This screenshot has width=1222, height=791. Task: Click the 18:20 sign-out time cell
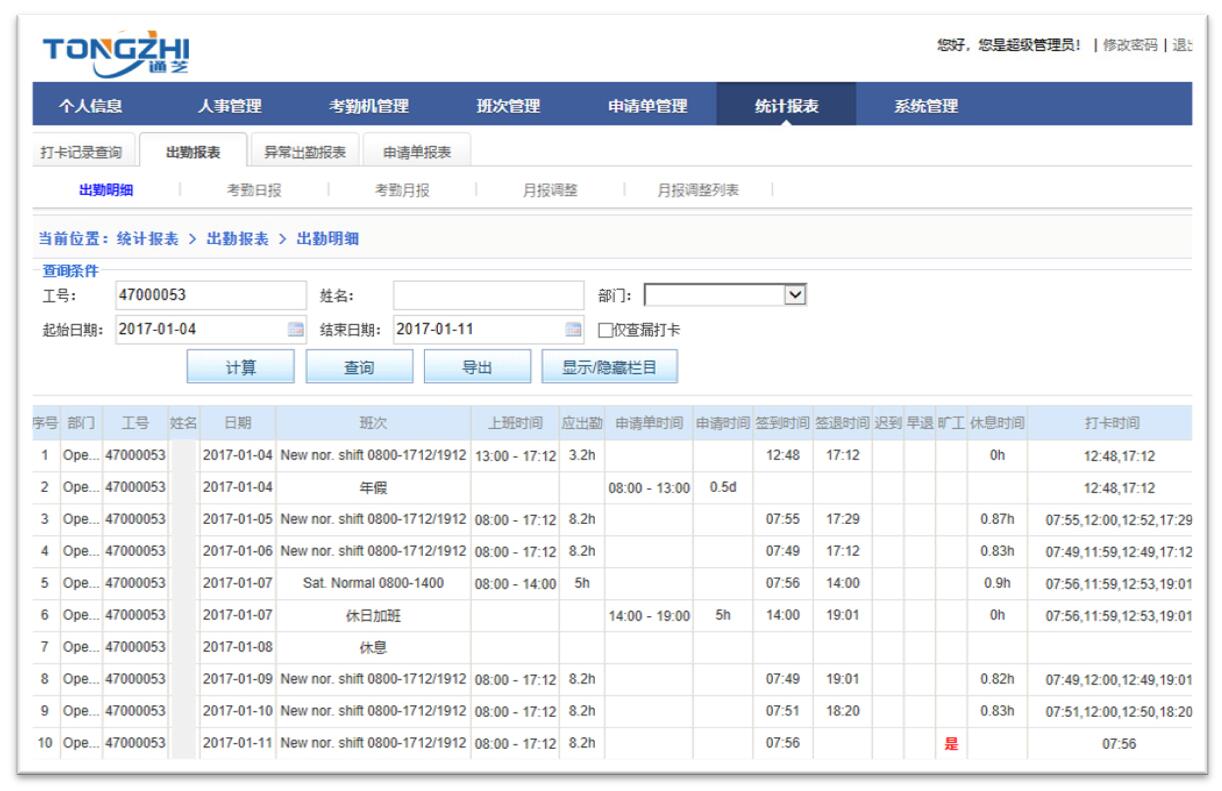coord(842,712)
